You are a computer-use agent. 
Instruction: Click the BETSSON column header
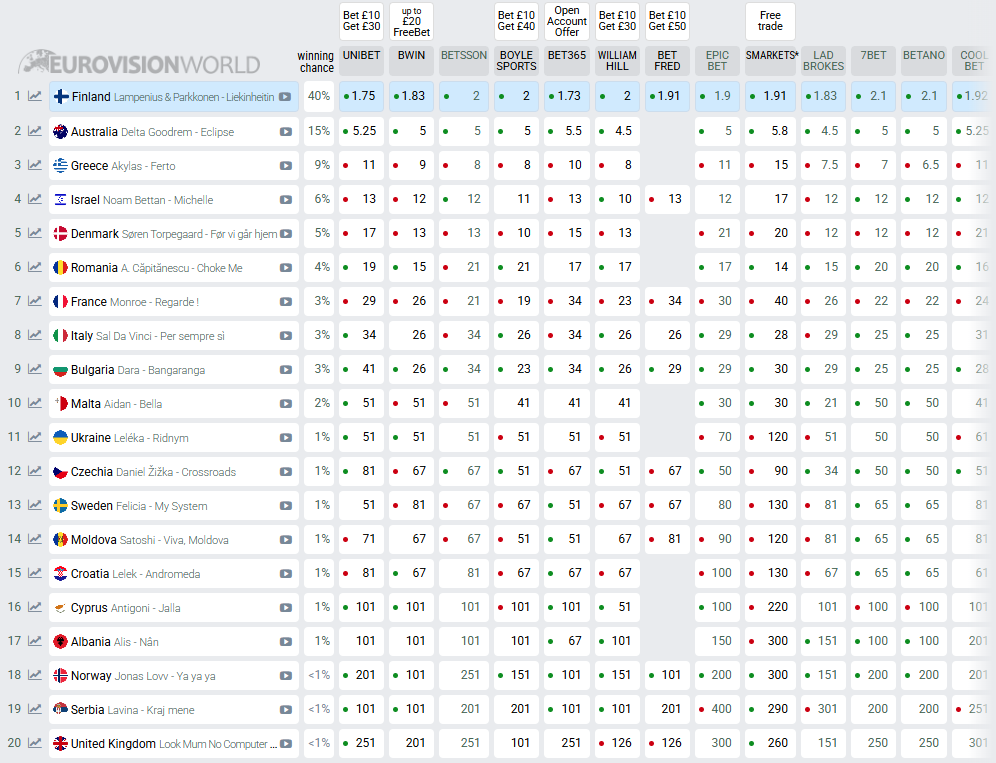click(464, 60)
